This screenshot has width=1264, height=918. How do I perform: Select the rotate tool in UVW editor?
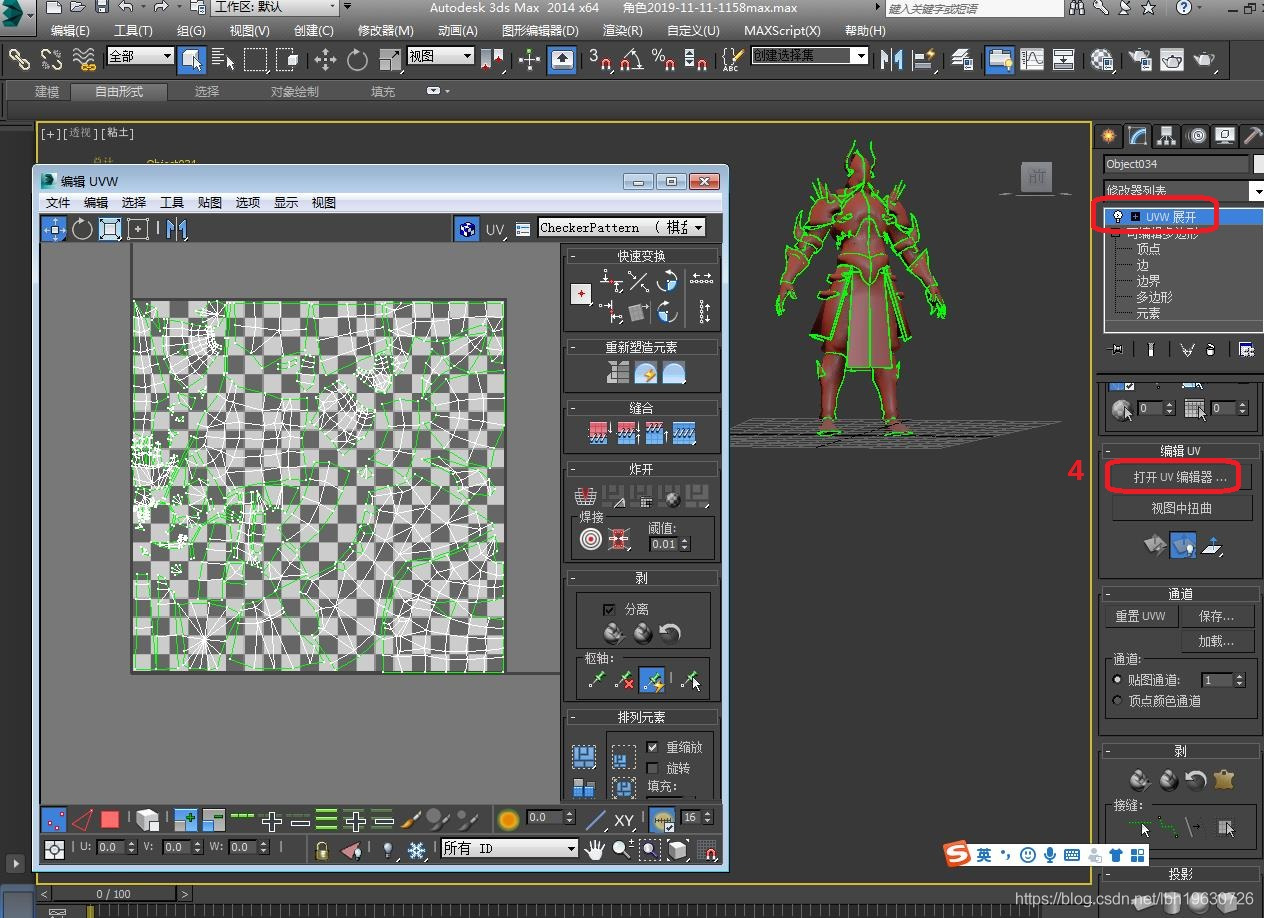pyautogui.click(x=82, y=229)
